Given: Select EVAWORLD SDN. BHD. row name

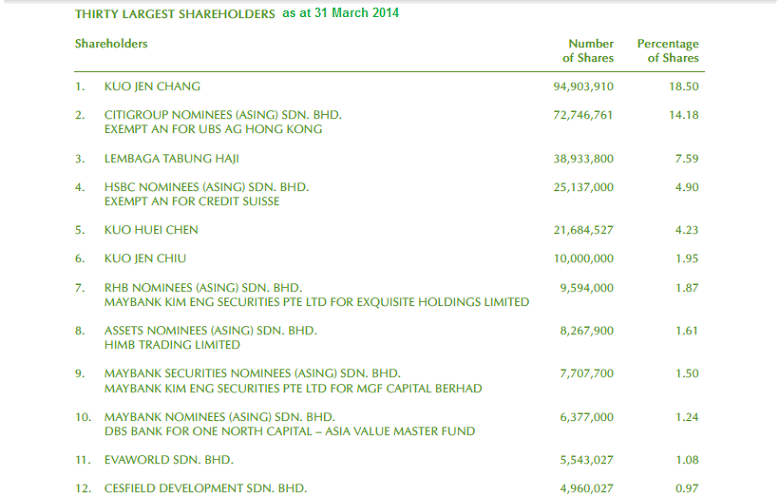Looking at the screenshot, I should 169,460.
